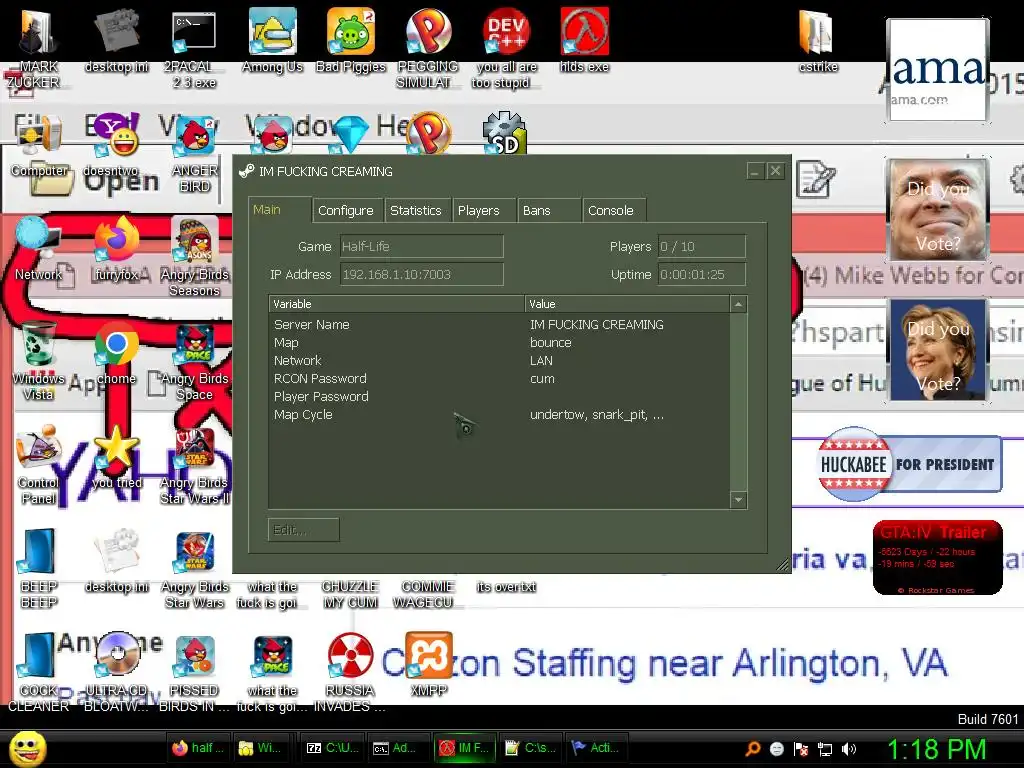Switch to the 'half ...' Firefox taskbar button
1024x768 pixels.
(198, 748)
